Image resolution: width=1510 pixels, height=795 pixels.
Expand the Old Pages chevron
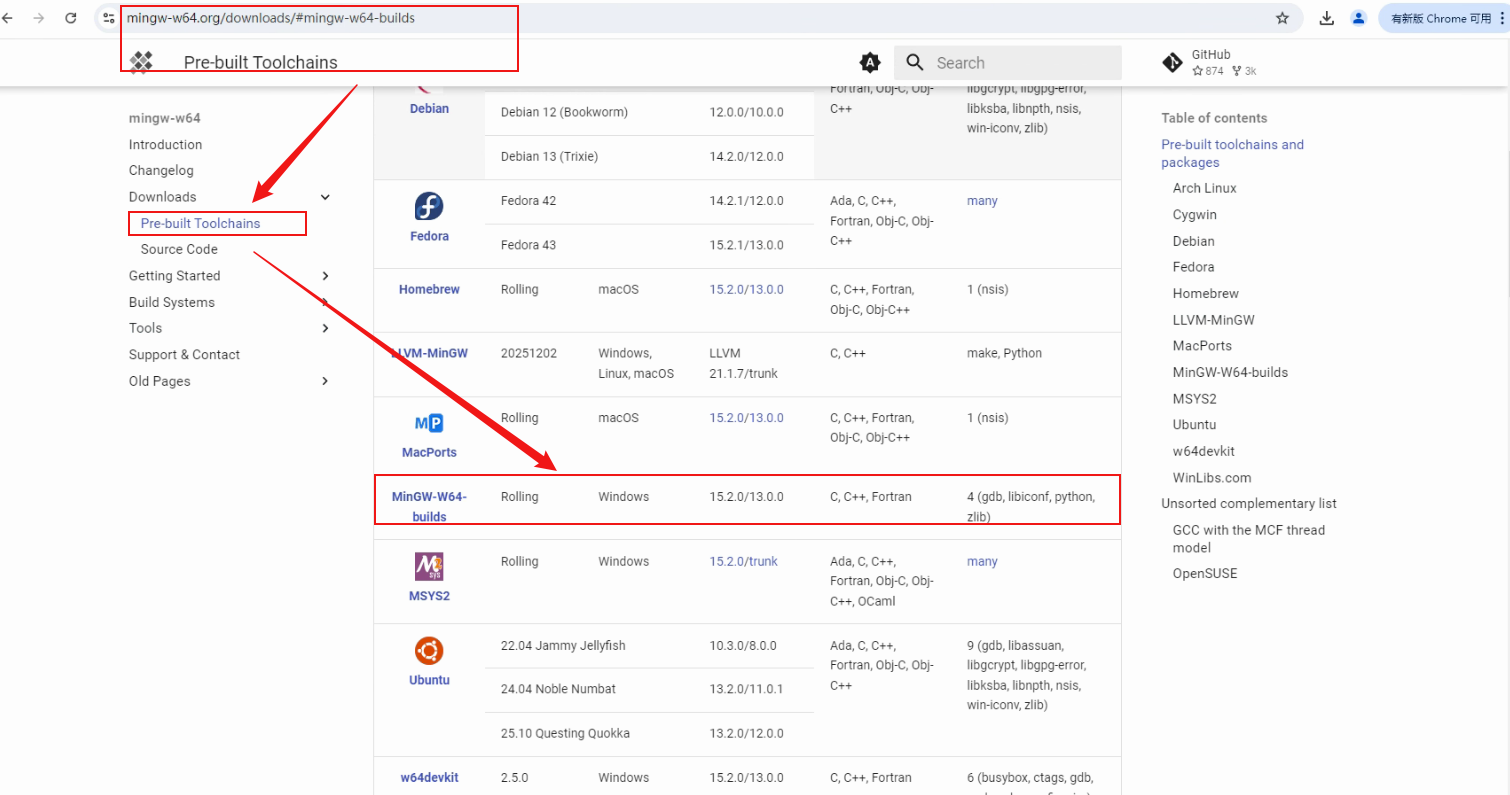(x=325, y=381)
